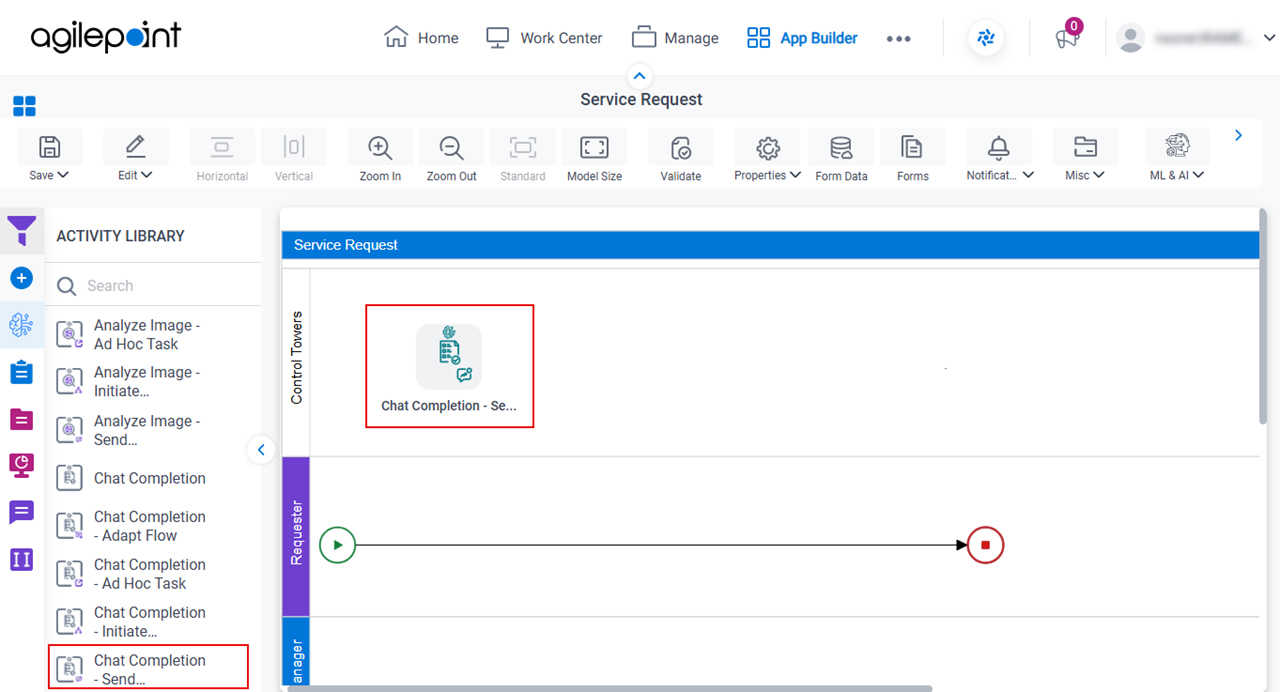This screenshot has width=1280, height=692.
Task: Open the App Builder menu
Action: (x=802, y=38)
